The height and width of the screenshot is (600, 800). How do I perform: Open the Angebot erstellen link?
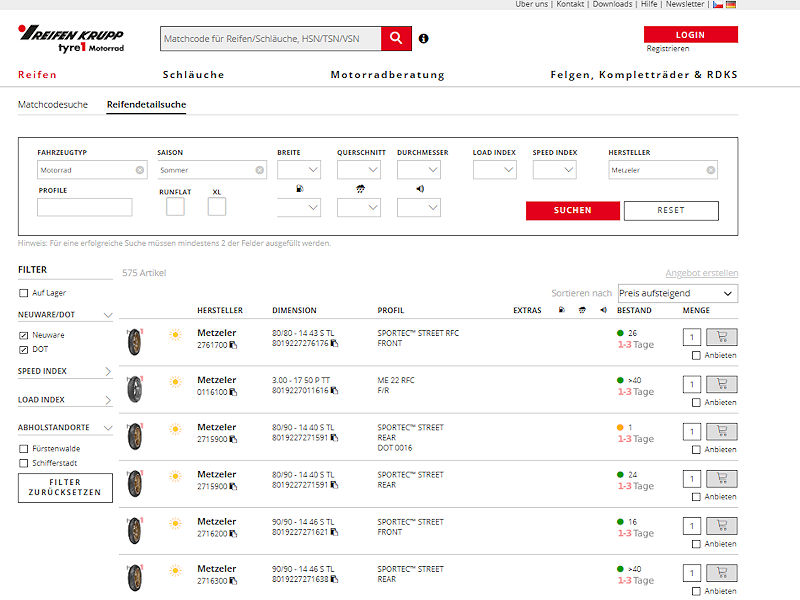click(x=702, y=273)
